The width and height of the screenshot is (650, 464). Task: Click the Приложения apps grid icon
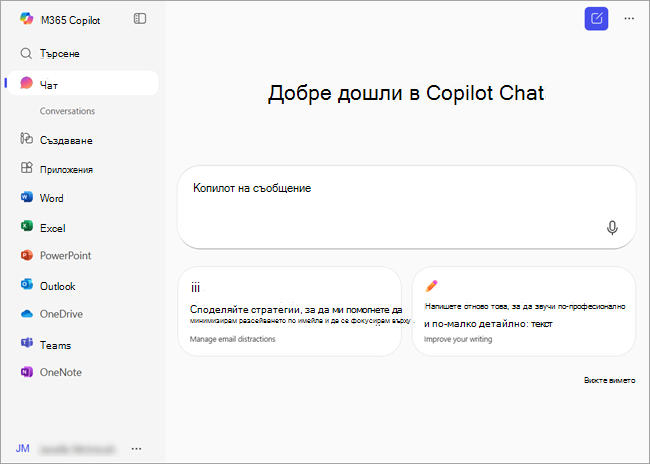tap(27, 168)
